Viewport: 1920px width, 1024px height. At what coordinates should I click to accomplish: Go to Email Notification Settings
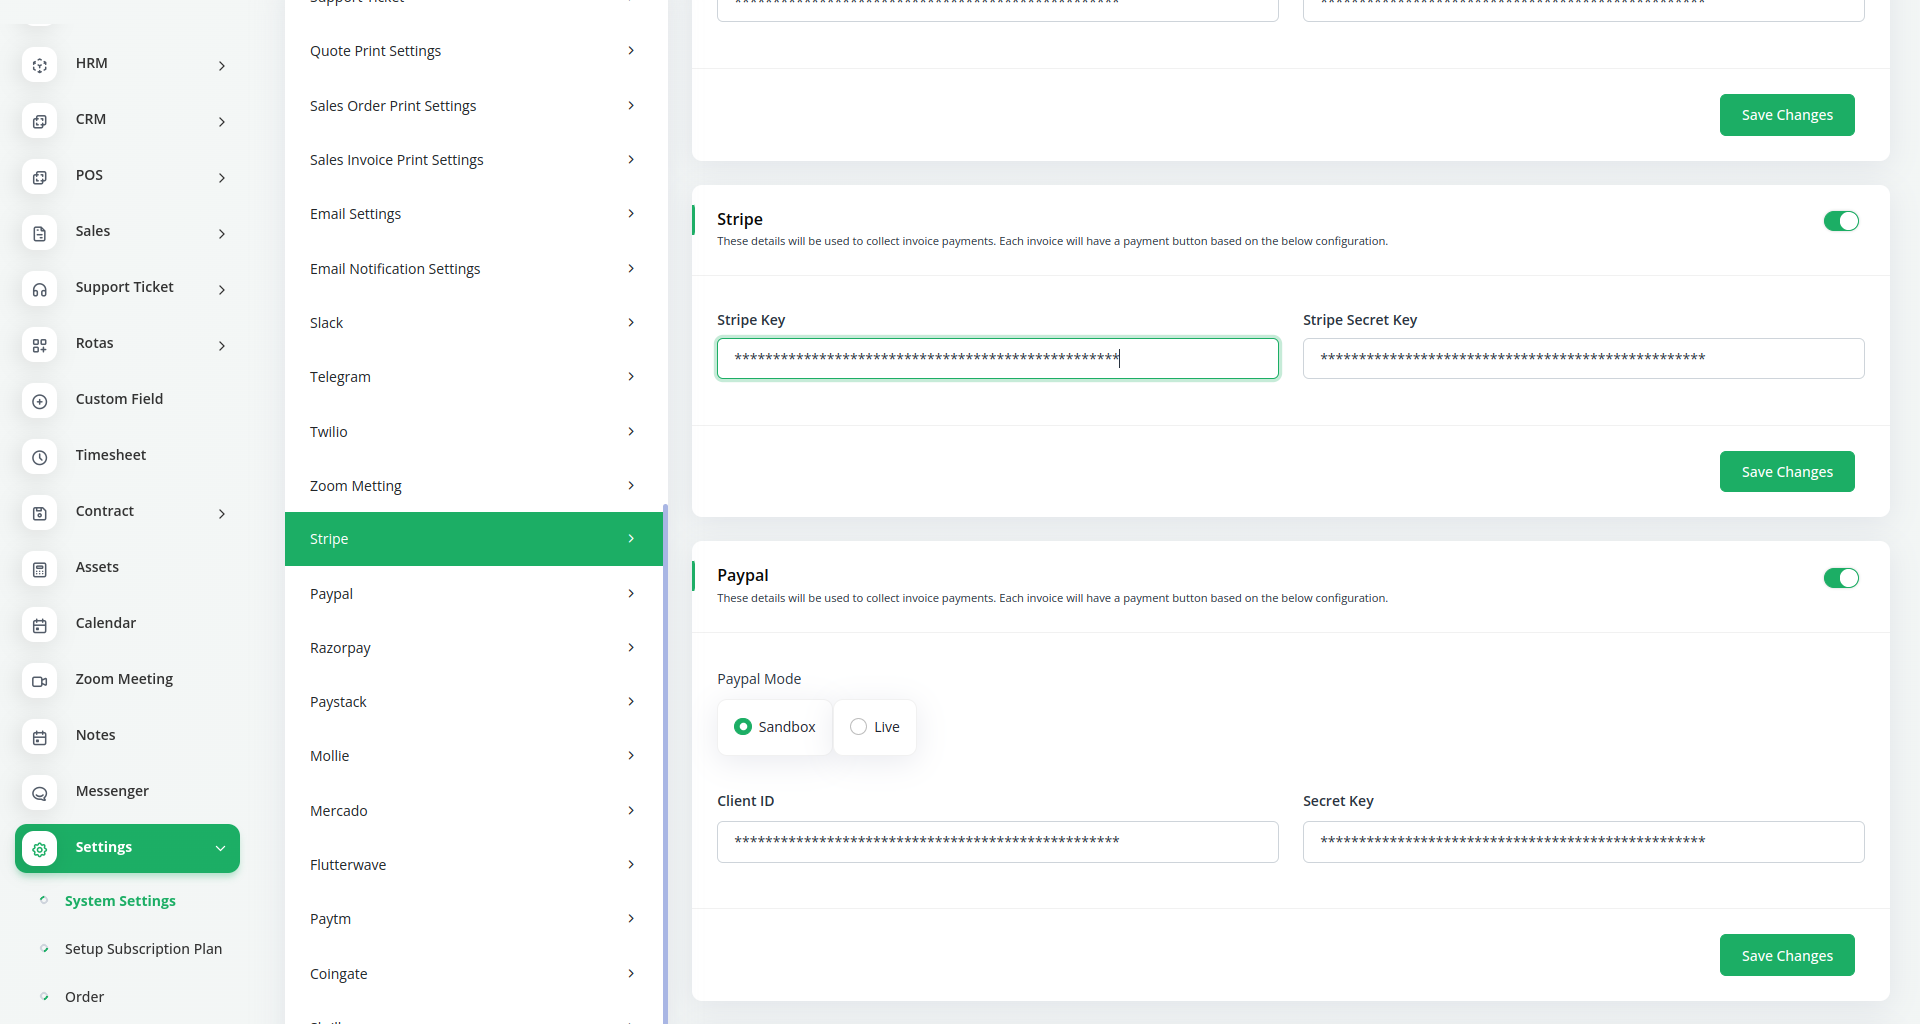point(472,269)
